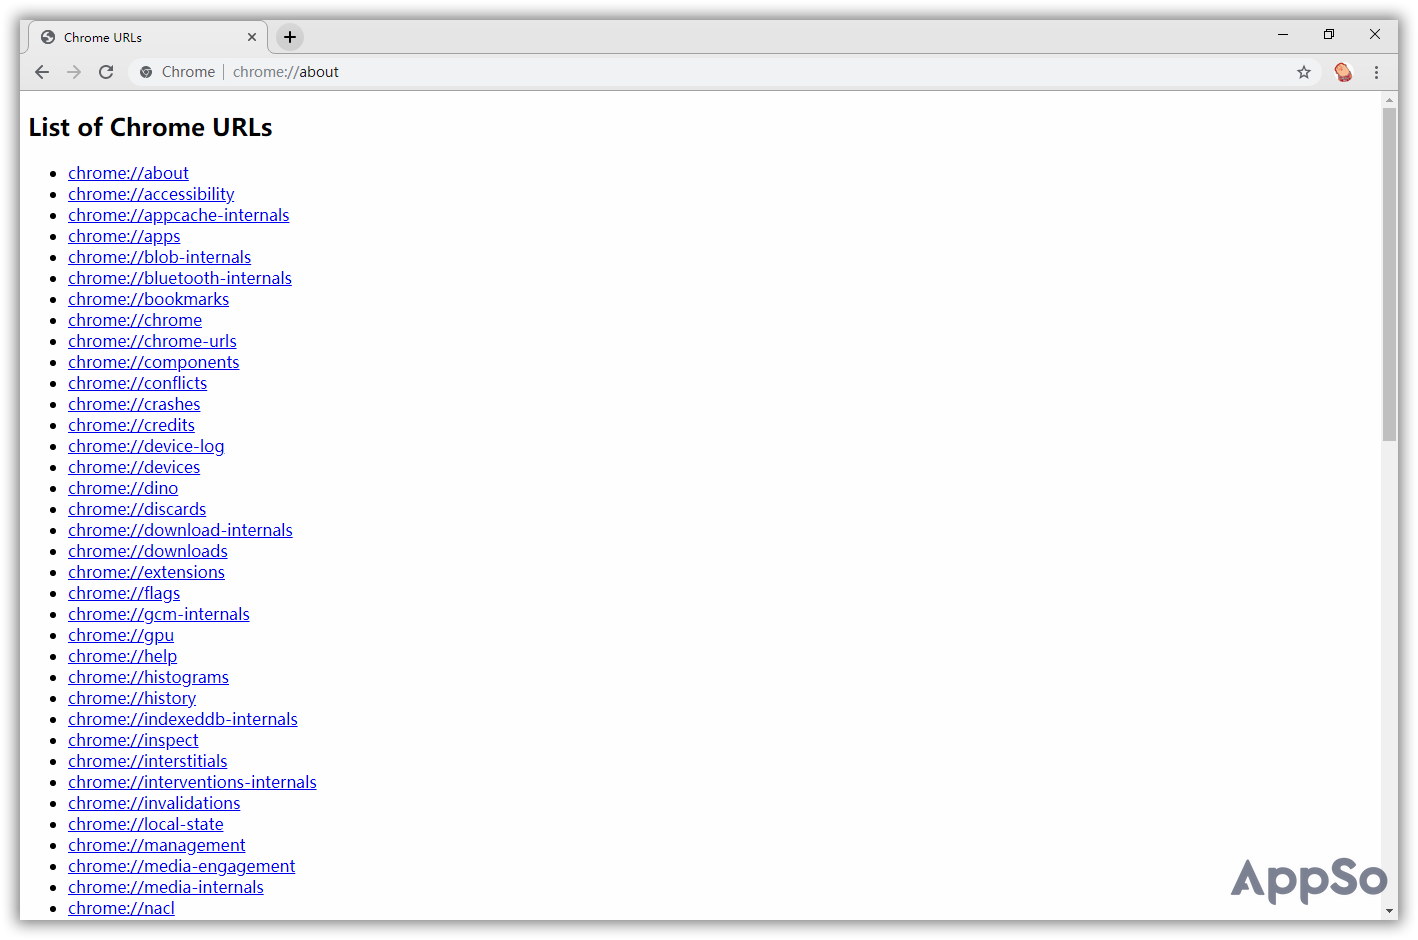Open the chrome://gpu link
The height and width of the screenshot is (940, 1418).
point(121,635)
